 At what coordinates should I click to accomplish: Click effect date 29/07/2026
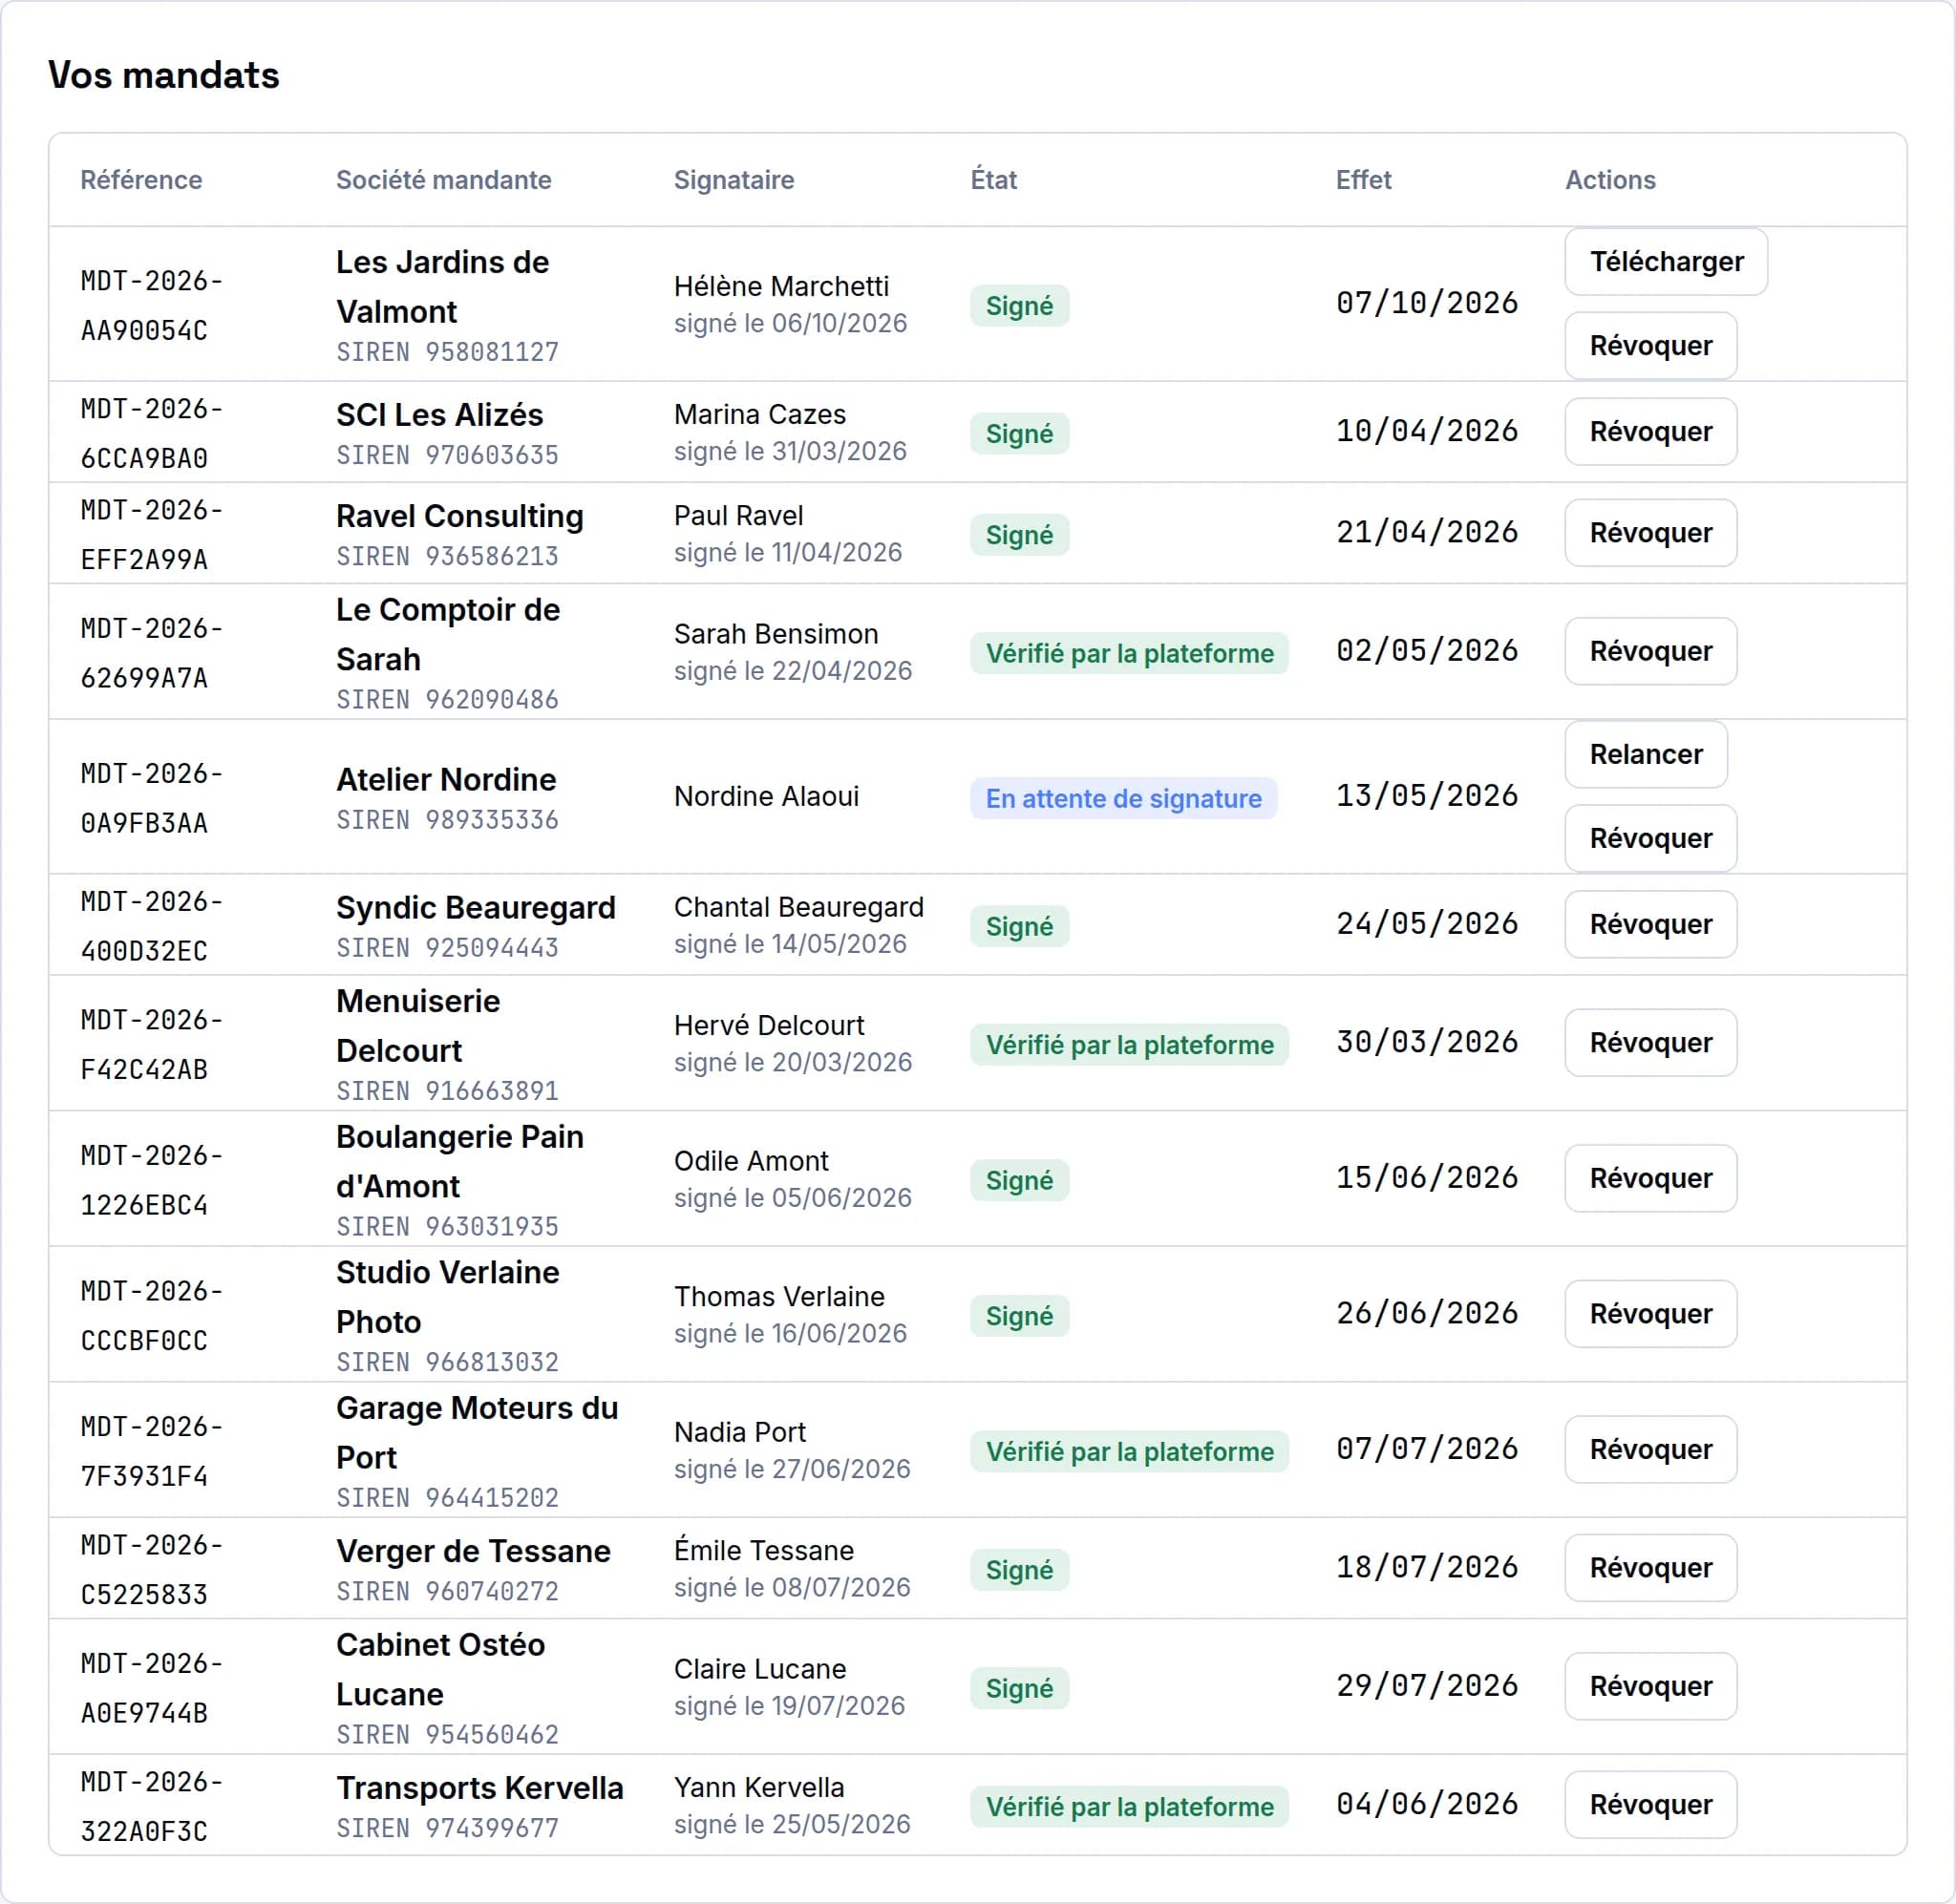coord(1427,1686)
